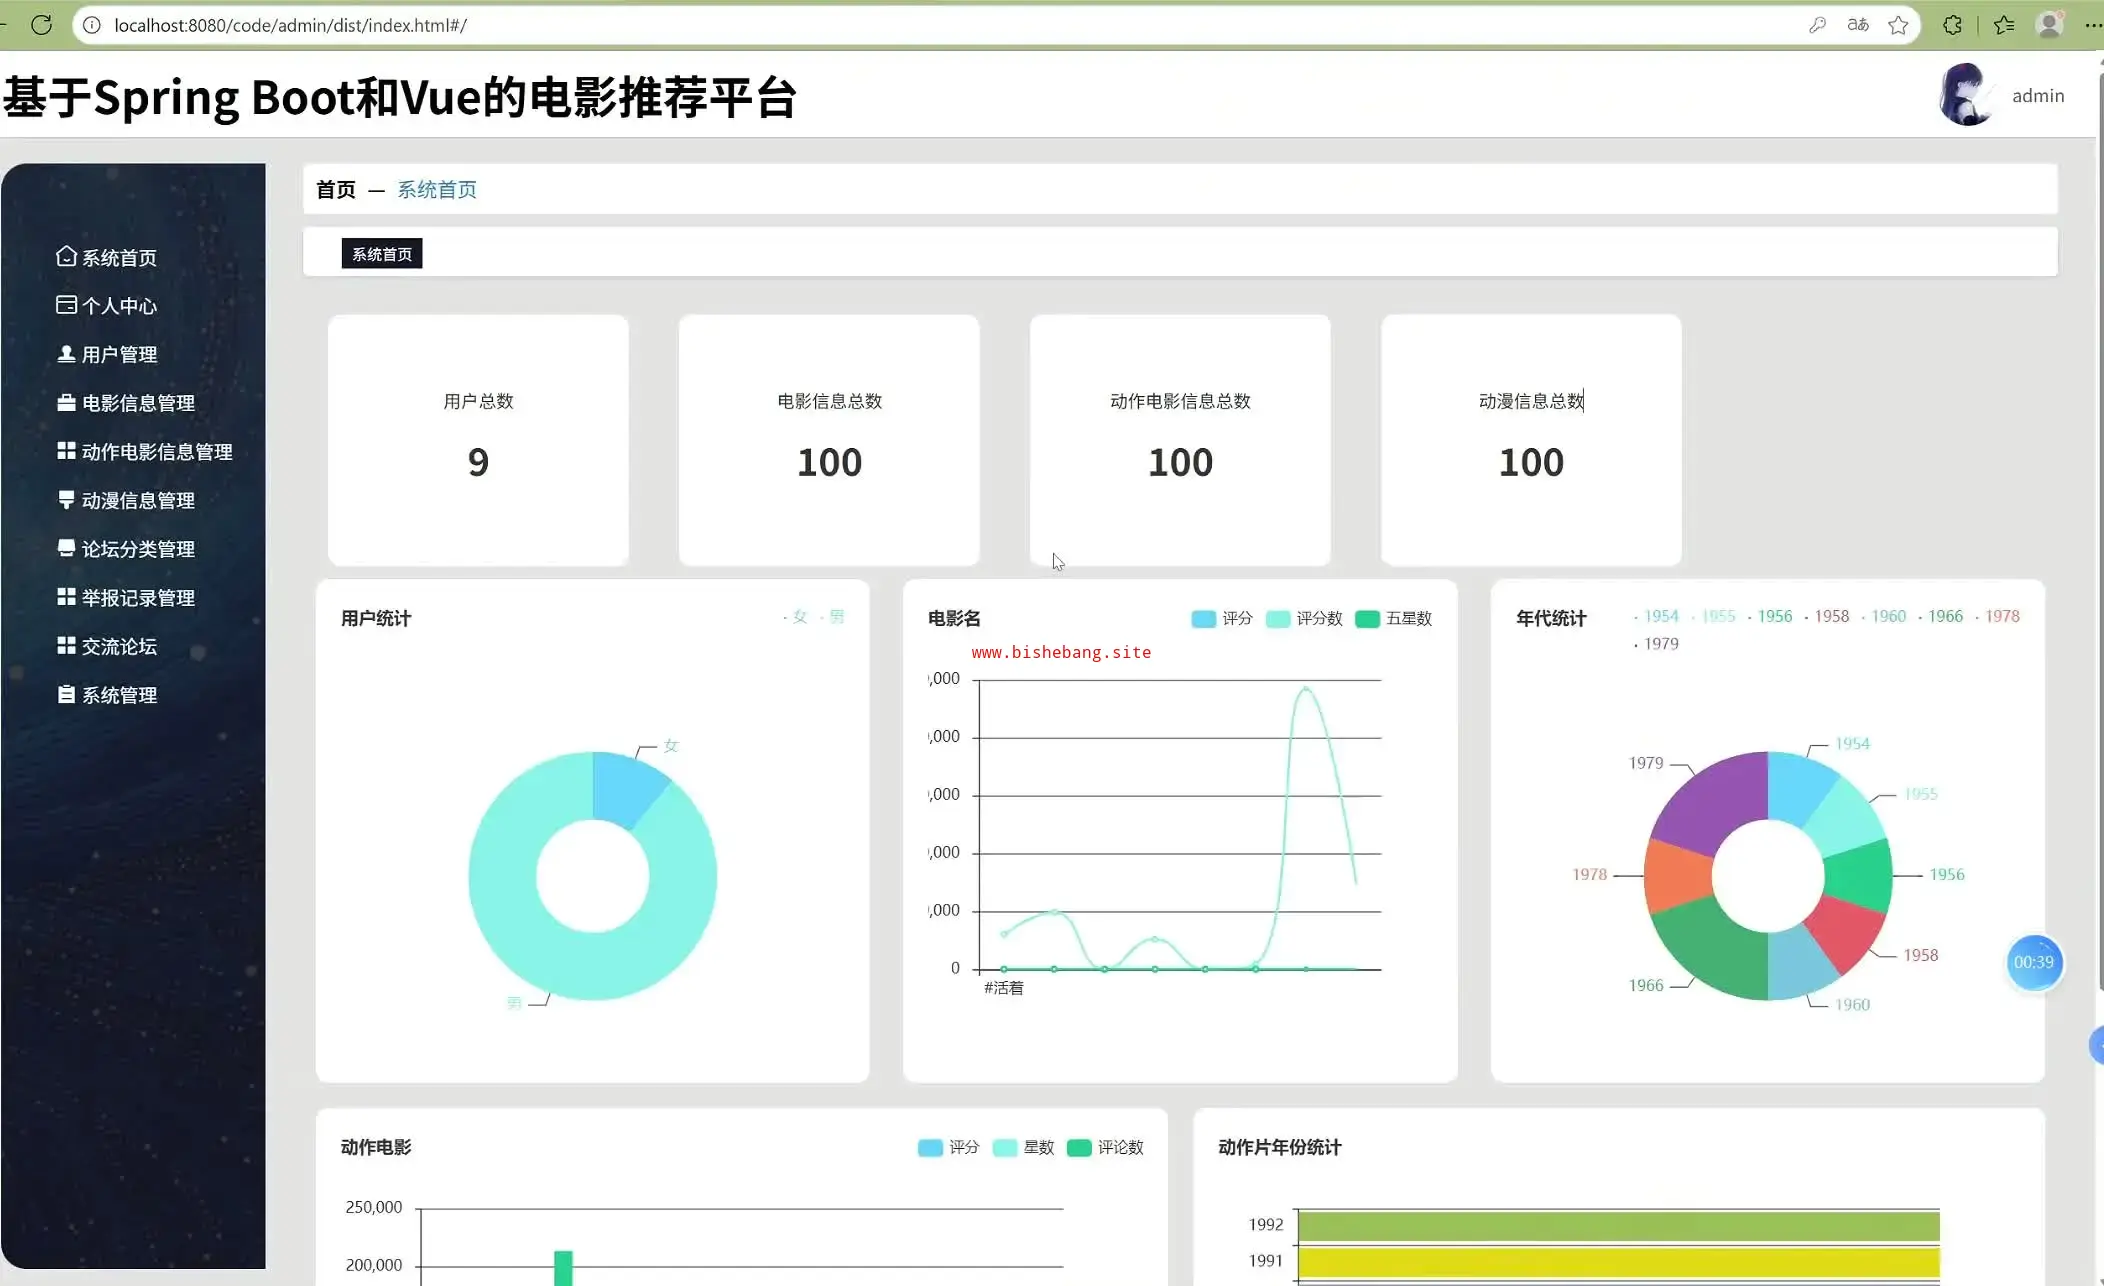Select the 系统首页 page tab
Screen dimensions: 2104x1286
381,254
